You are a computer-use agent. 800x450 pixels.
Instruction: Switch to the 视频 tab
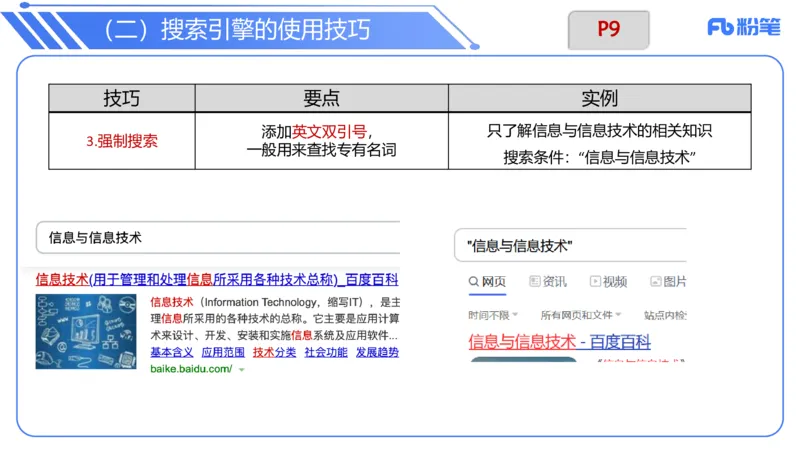[608, 282]
